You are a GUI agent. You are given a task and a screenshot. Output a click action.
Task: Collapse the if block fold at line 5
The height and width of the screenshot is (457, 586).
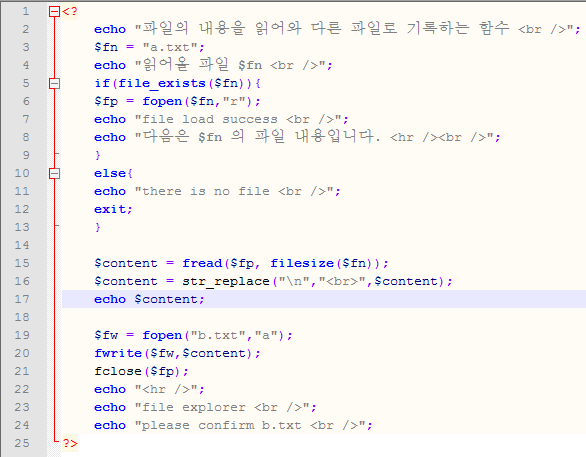coord(55,83)
